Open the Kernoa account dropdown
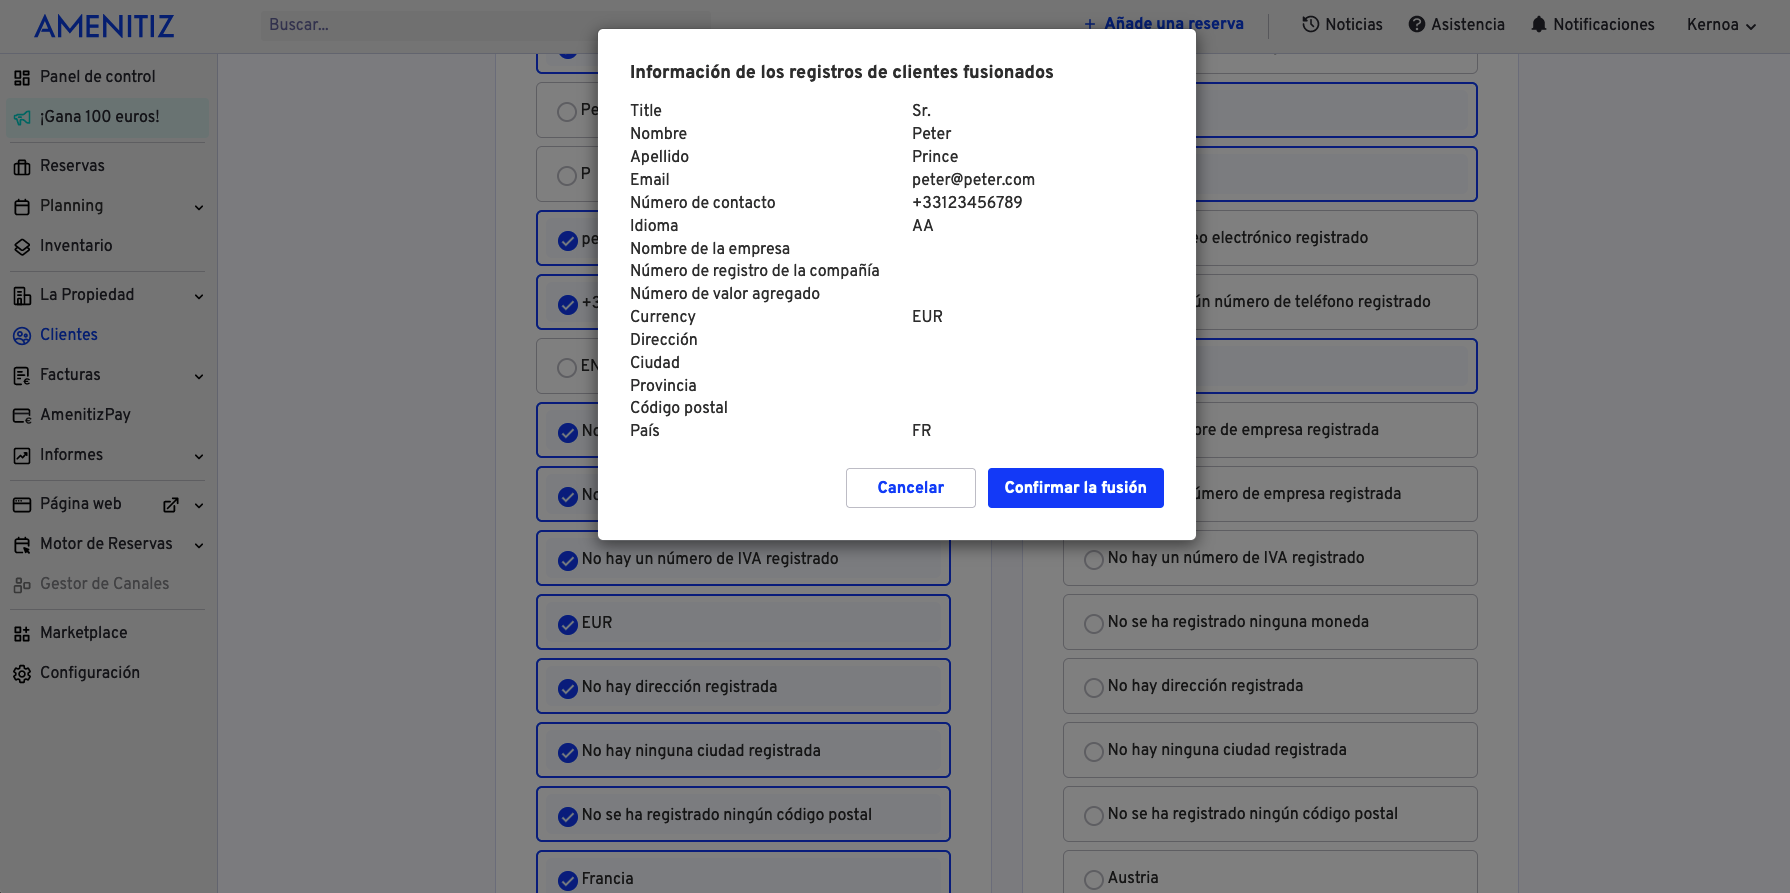 (x=1721, y=25)
